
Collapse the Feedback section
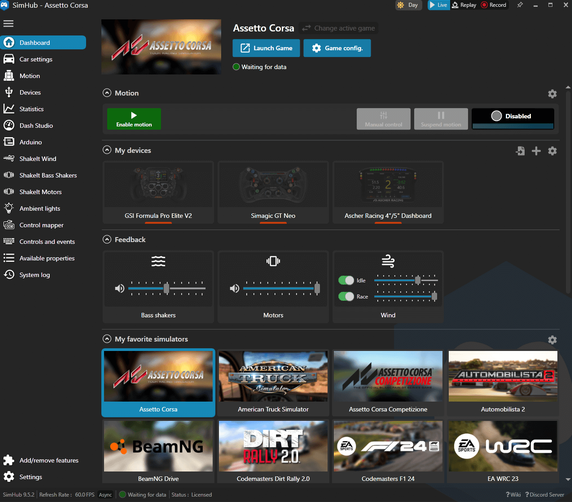click(x=107, y=239)
